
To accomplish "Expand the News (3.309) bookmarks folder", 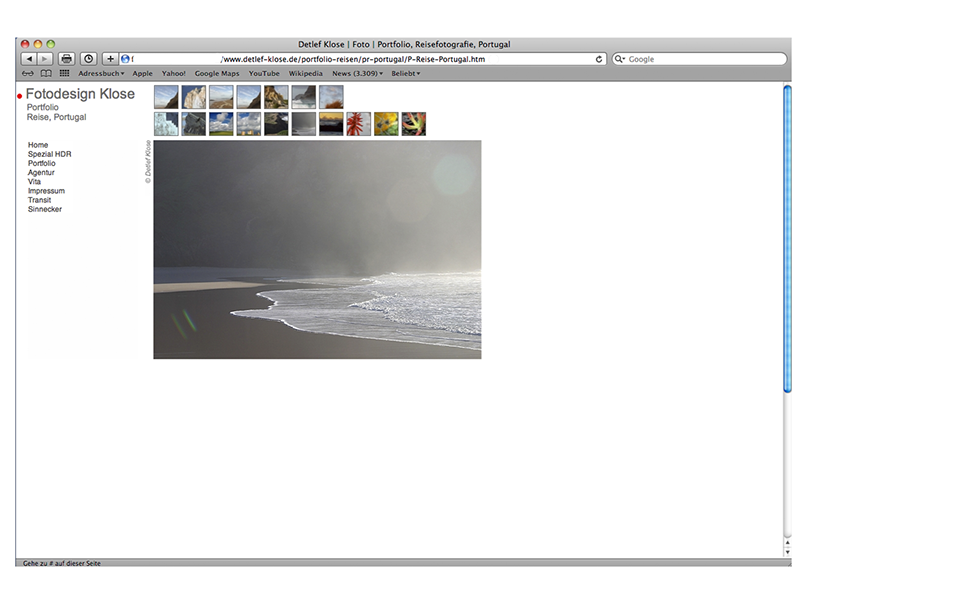I will point(357,73).
